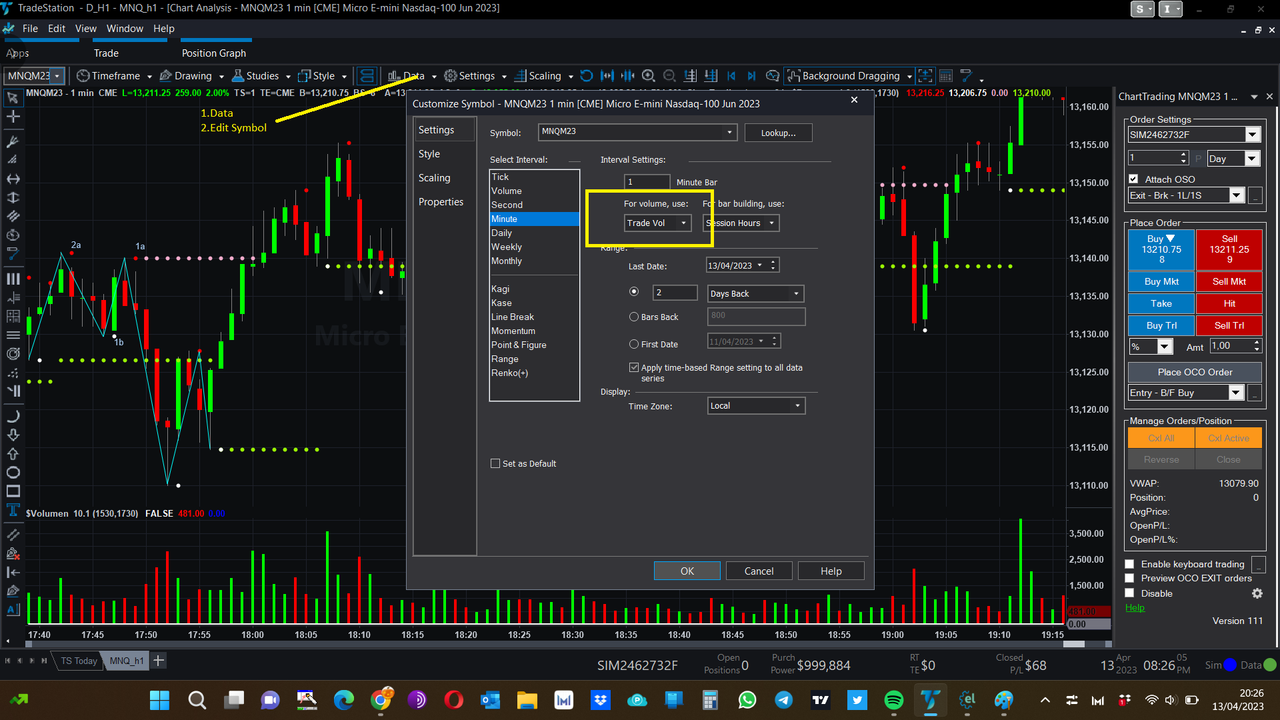Viewport: 1280px width, 720px height.
Task: Click the S button at top right
Action: pos(1143,9)
